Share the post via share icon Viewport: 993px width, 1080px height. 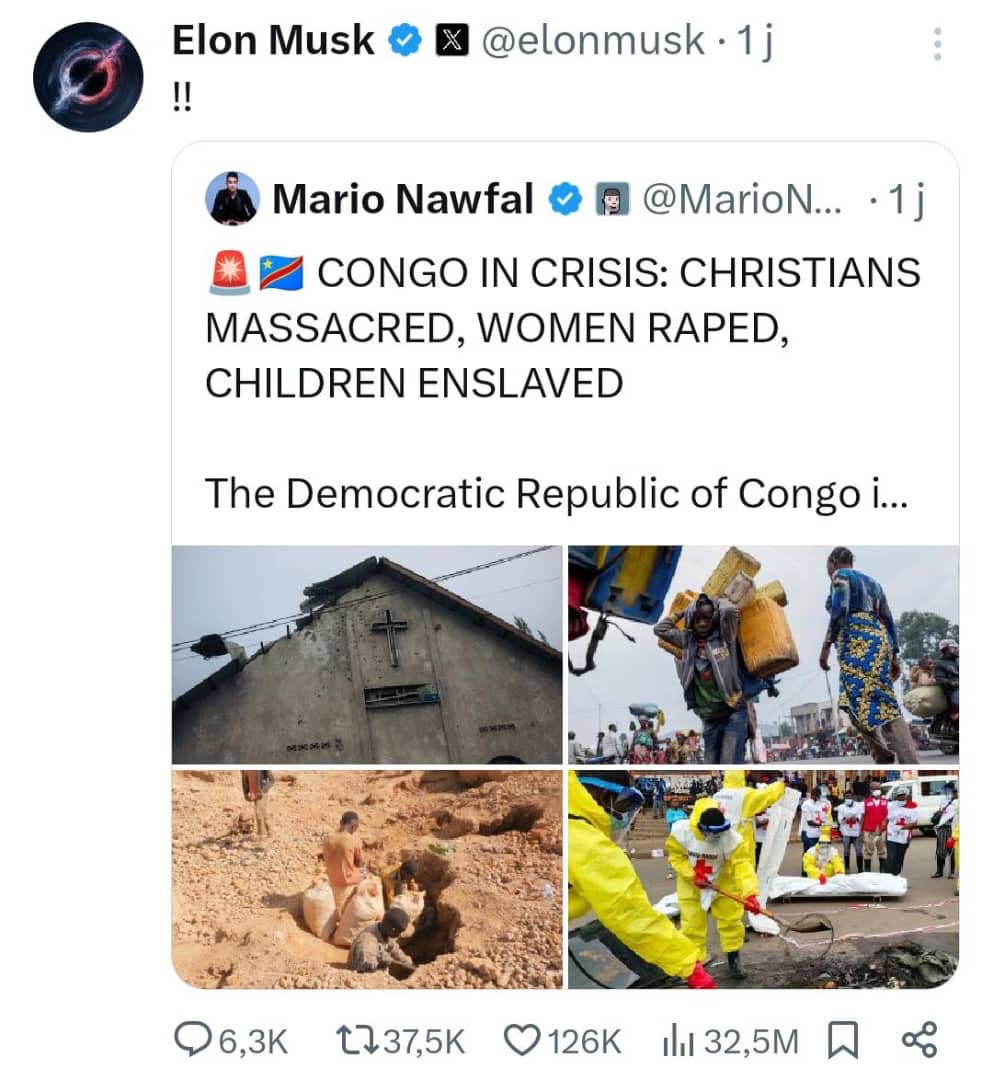tap(920, 1040)
